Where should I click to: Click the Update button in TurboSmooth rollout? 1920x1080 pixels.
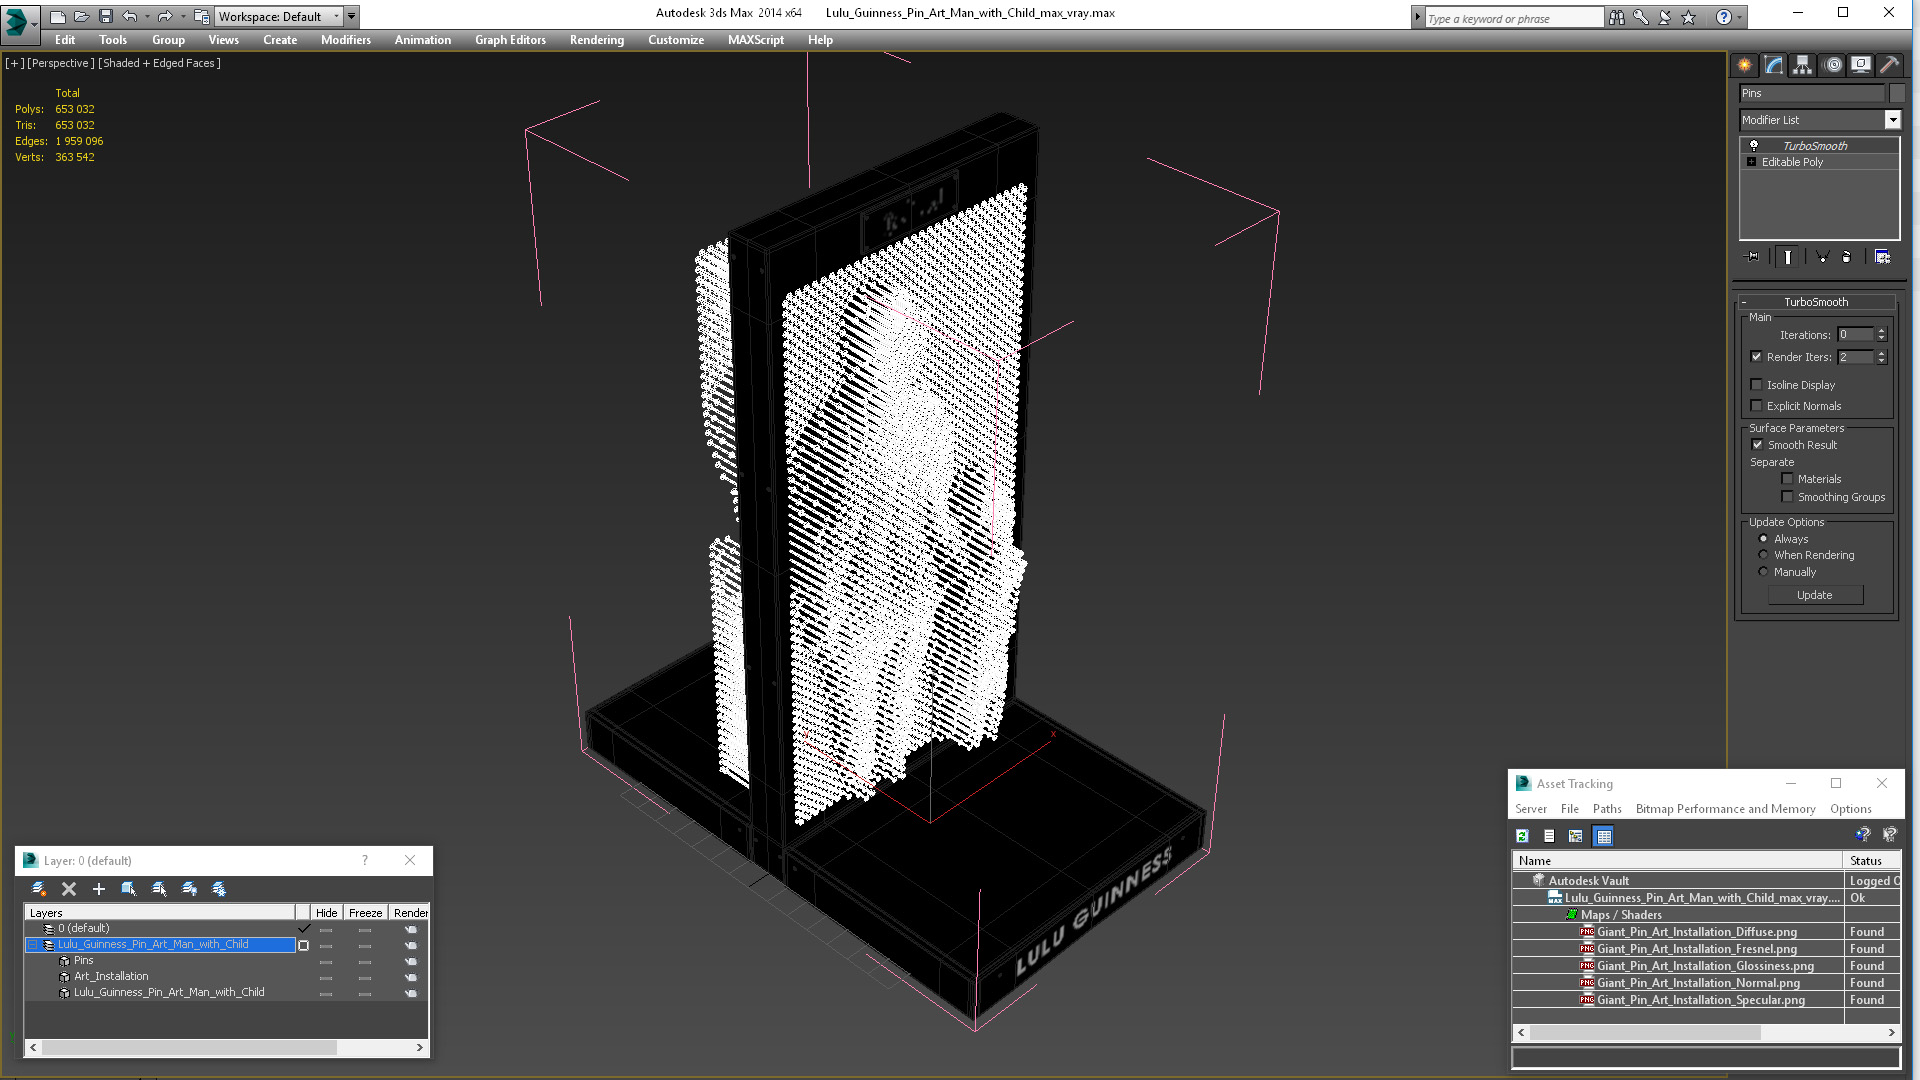[1814, 595]
